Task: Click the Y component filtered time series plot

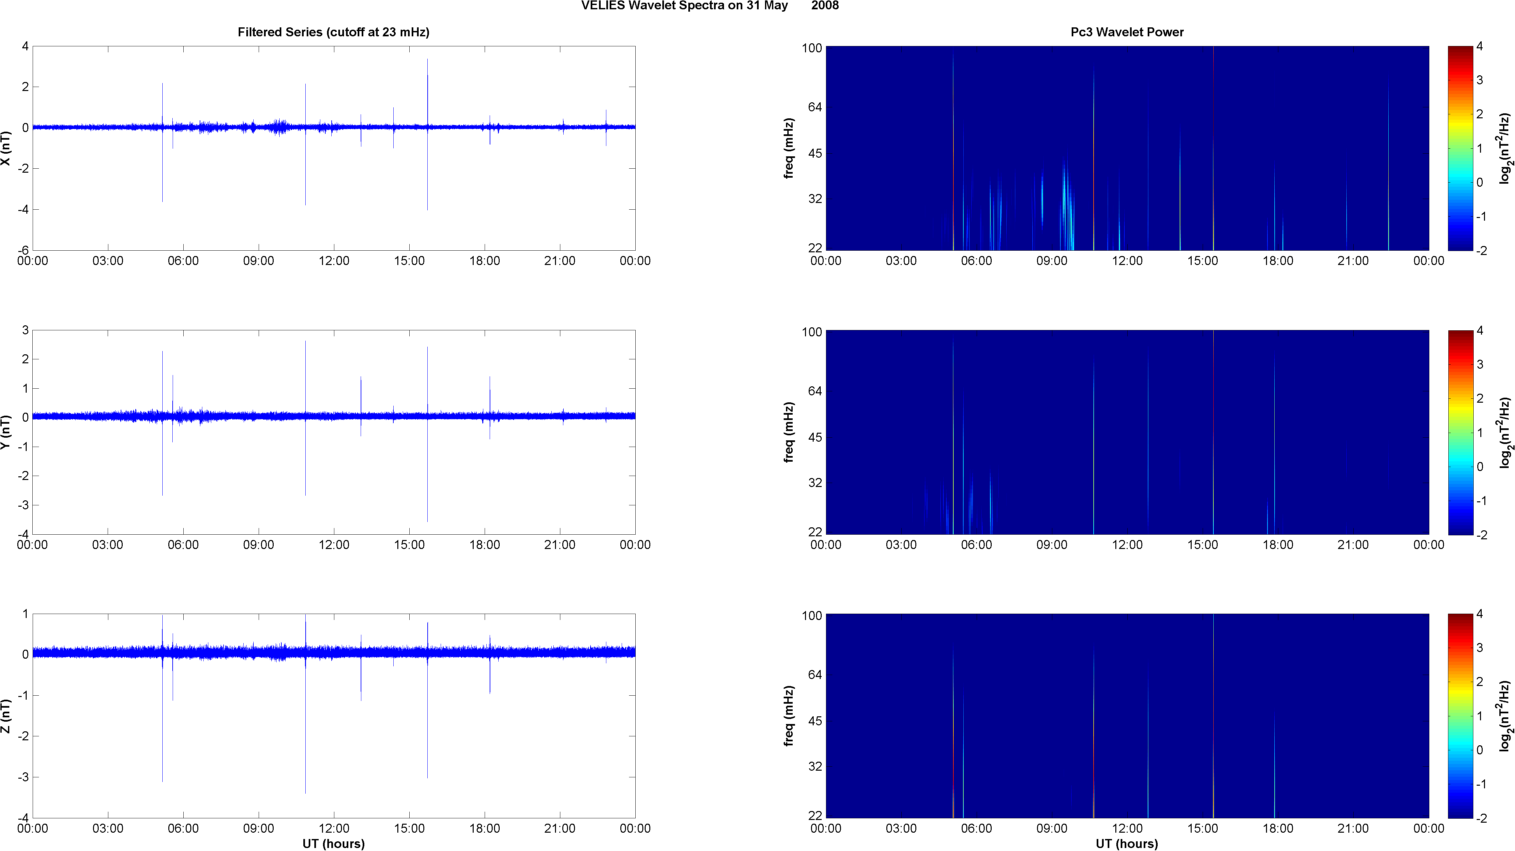Action: click(x=334, y=432)
